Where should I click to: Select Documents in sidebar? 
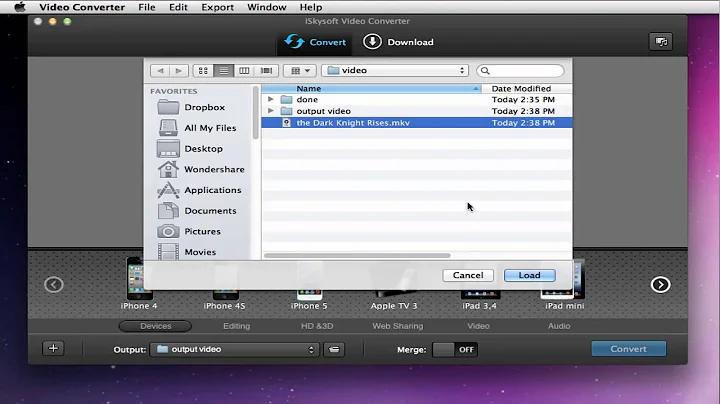pyautogui.click(x=197, y=210)
